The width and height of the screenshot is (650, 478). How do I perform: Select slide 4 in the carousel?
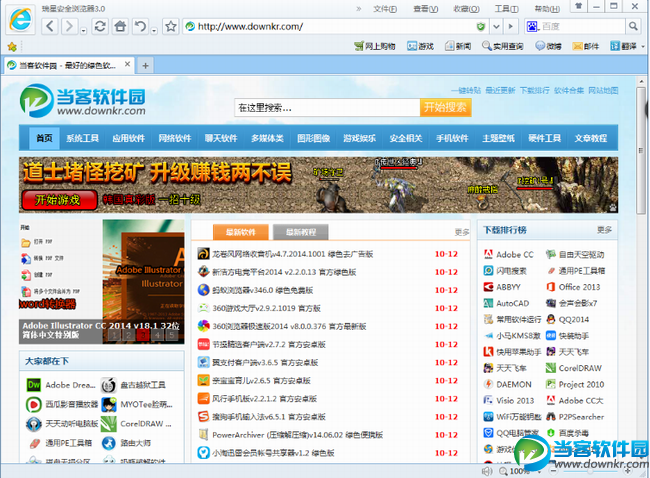pyautogui.click(x=157, y=335)
